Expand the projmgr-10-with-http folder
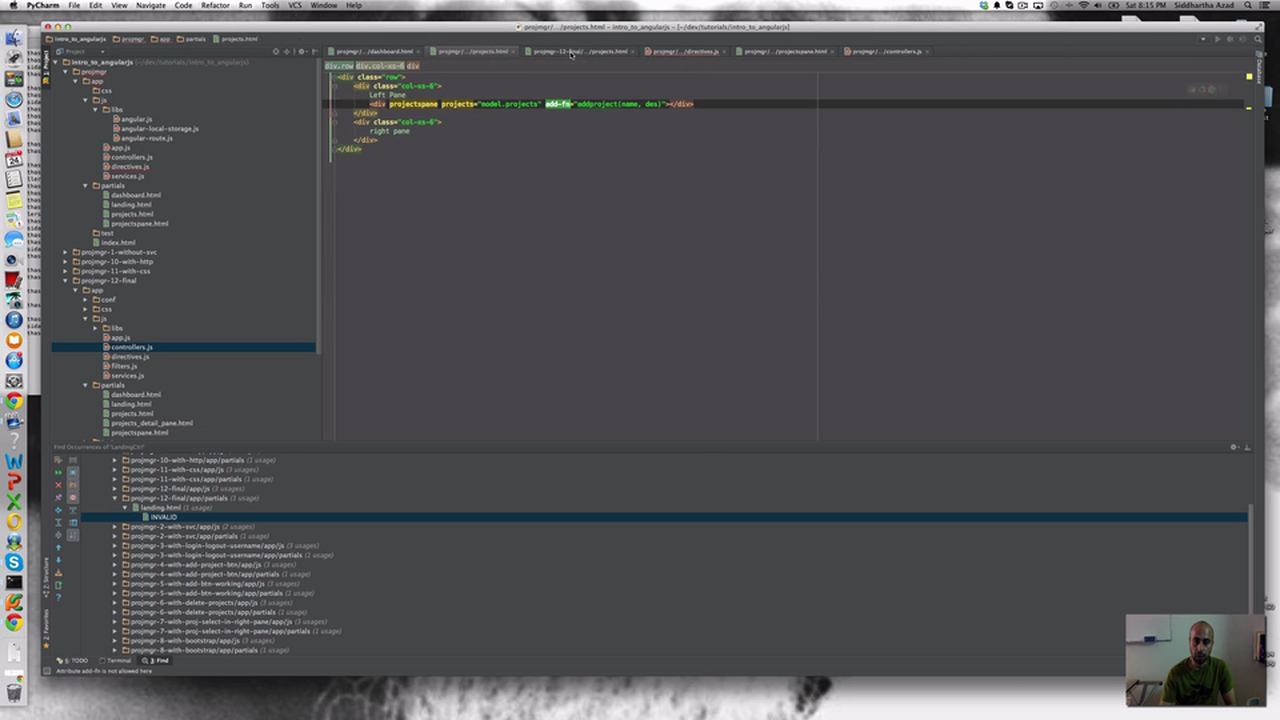 tap(66, 262)
